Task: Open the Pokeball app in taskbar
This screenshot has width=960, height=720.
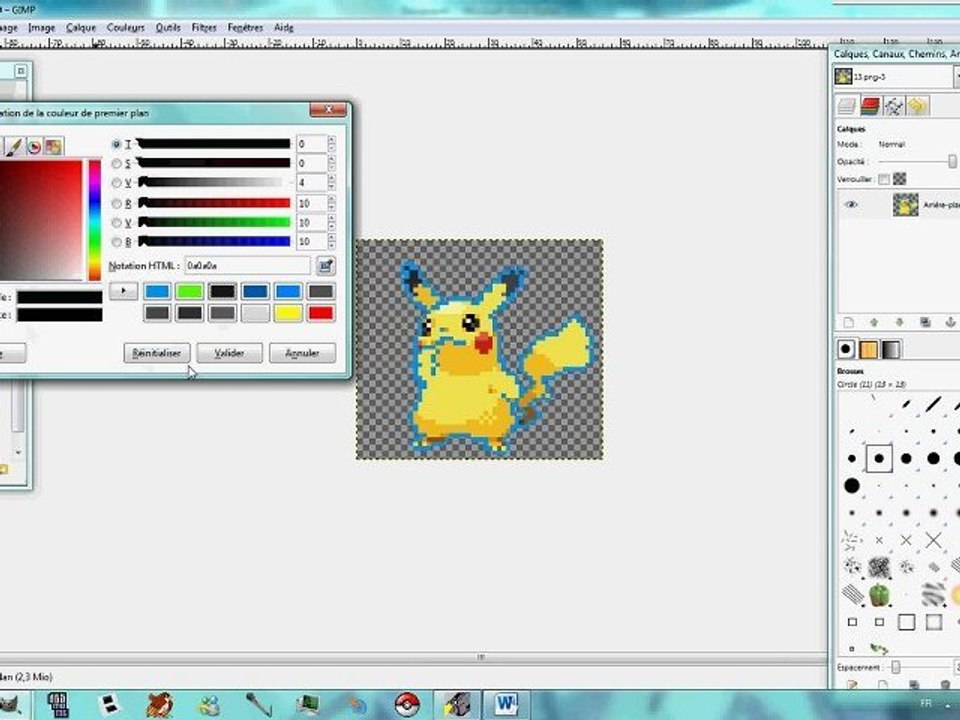Action: coord(407,704)
